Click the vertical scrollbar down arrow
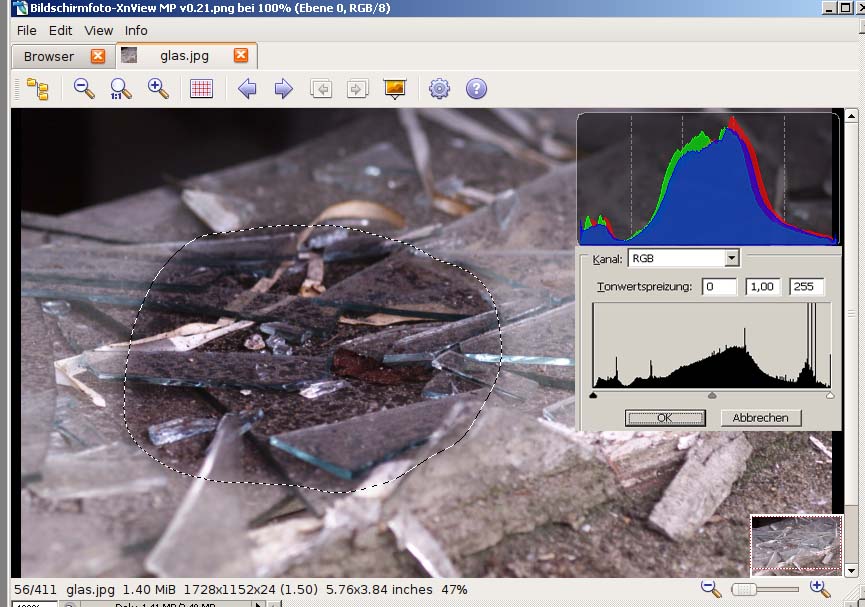The height and width of the screenshot is (607, 865). click(851, 571)
